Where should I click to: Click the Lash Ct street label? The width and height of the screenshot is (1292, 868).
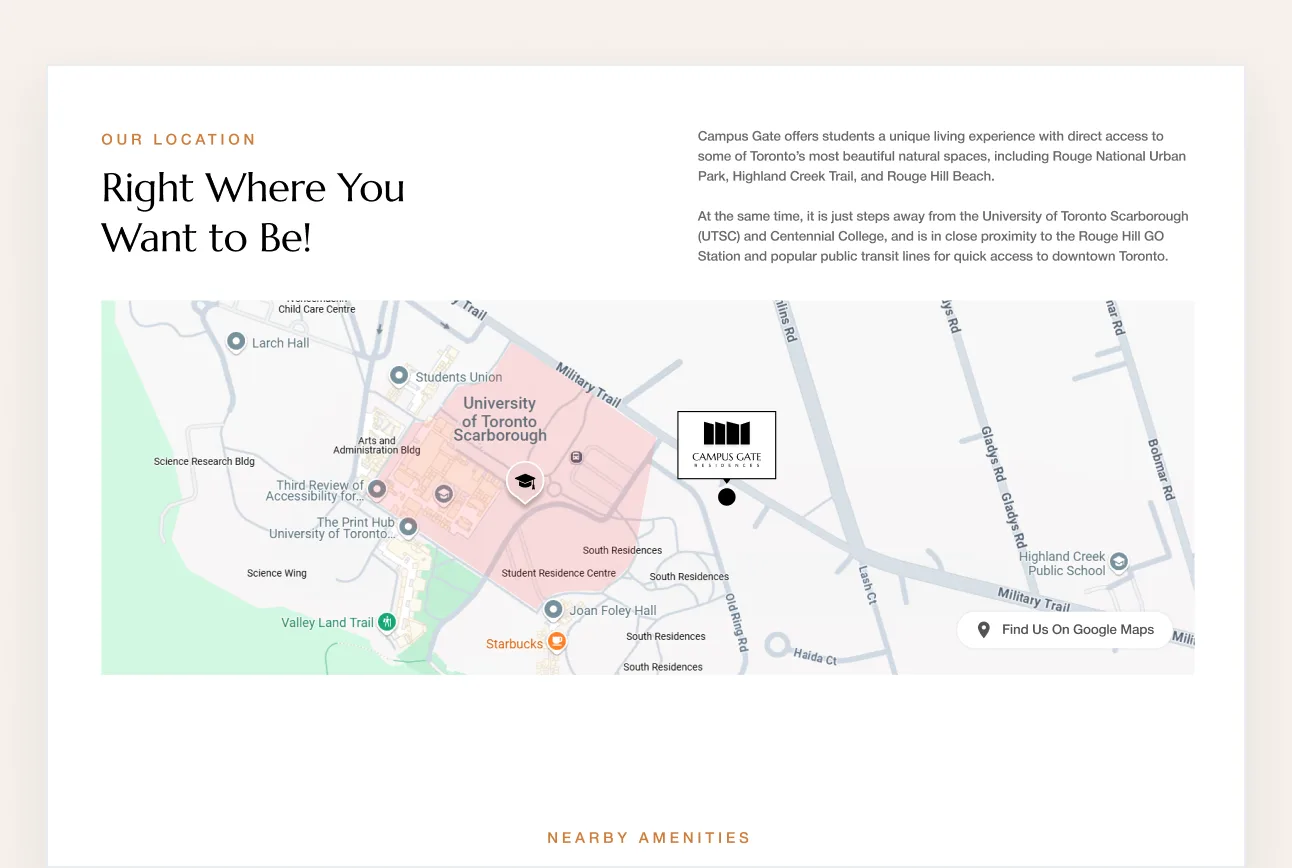click(x=867, y=585)
